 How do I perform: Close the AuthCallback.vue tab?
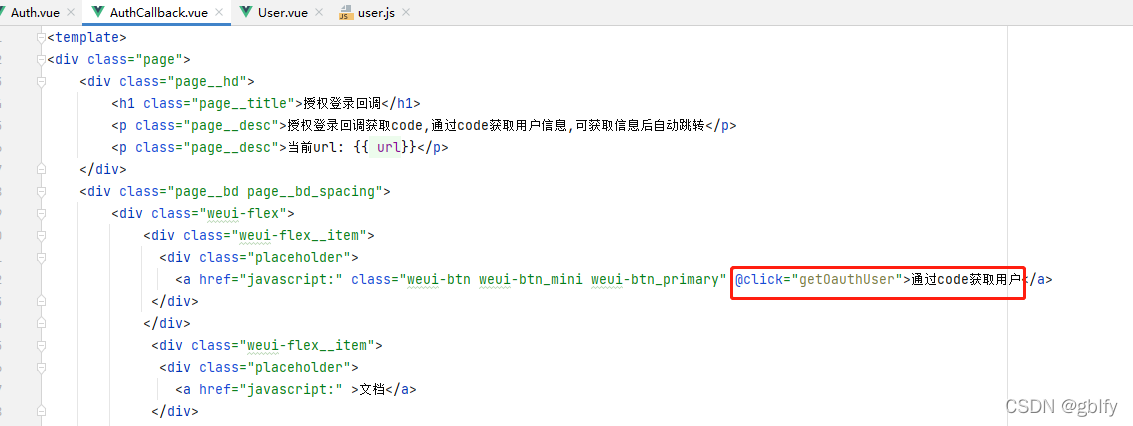[x=219, y=12]
